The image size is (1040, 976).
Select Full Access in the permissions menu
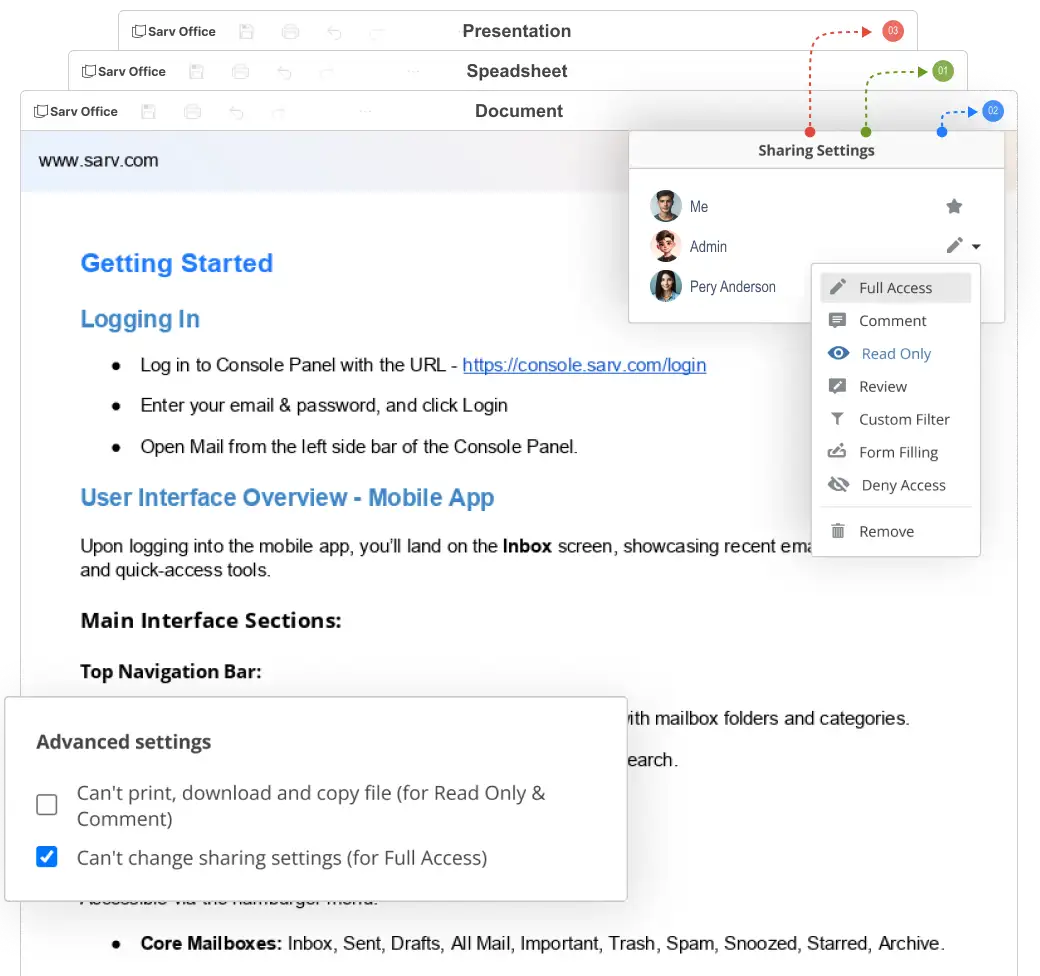tap(895, 287)
